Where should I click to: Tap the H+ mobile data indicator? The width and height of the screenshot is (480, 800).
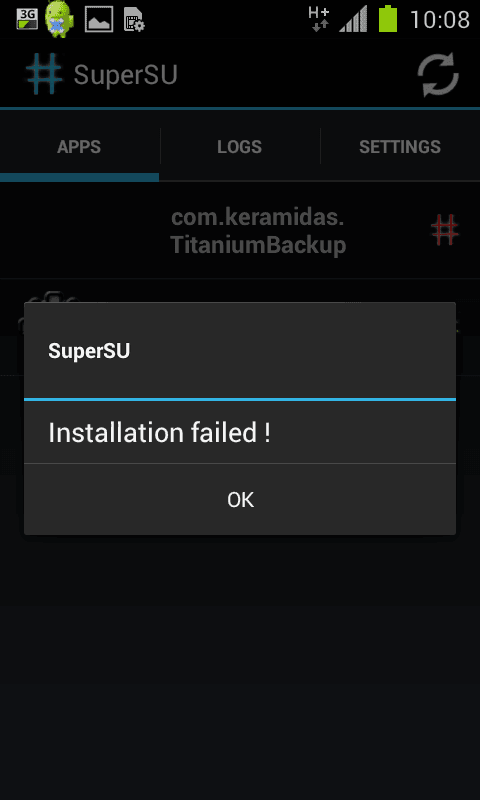coord(319,19)
